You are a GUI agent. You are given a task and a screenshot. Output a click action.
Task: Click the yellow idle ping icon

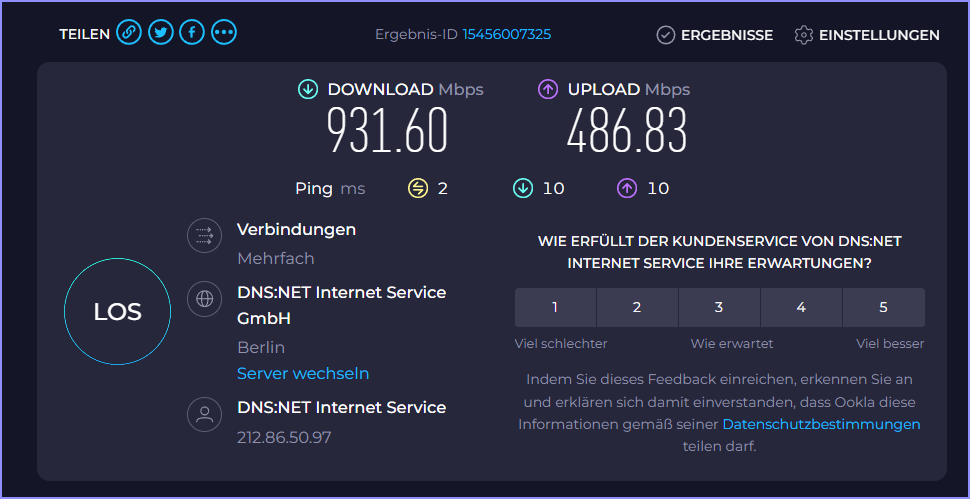[x=418, y=188]
